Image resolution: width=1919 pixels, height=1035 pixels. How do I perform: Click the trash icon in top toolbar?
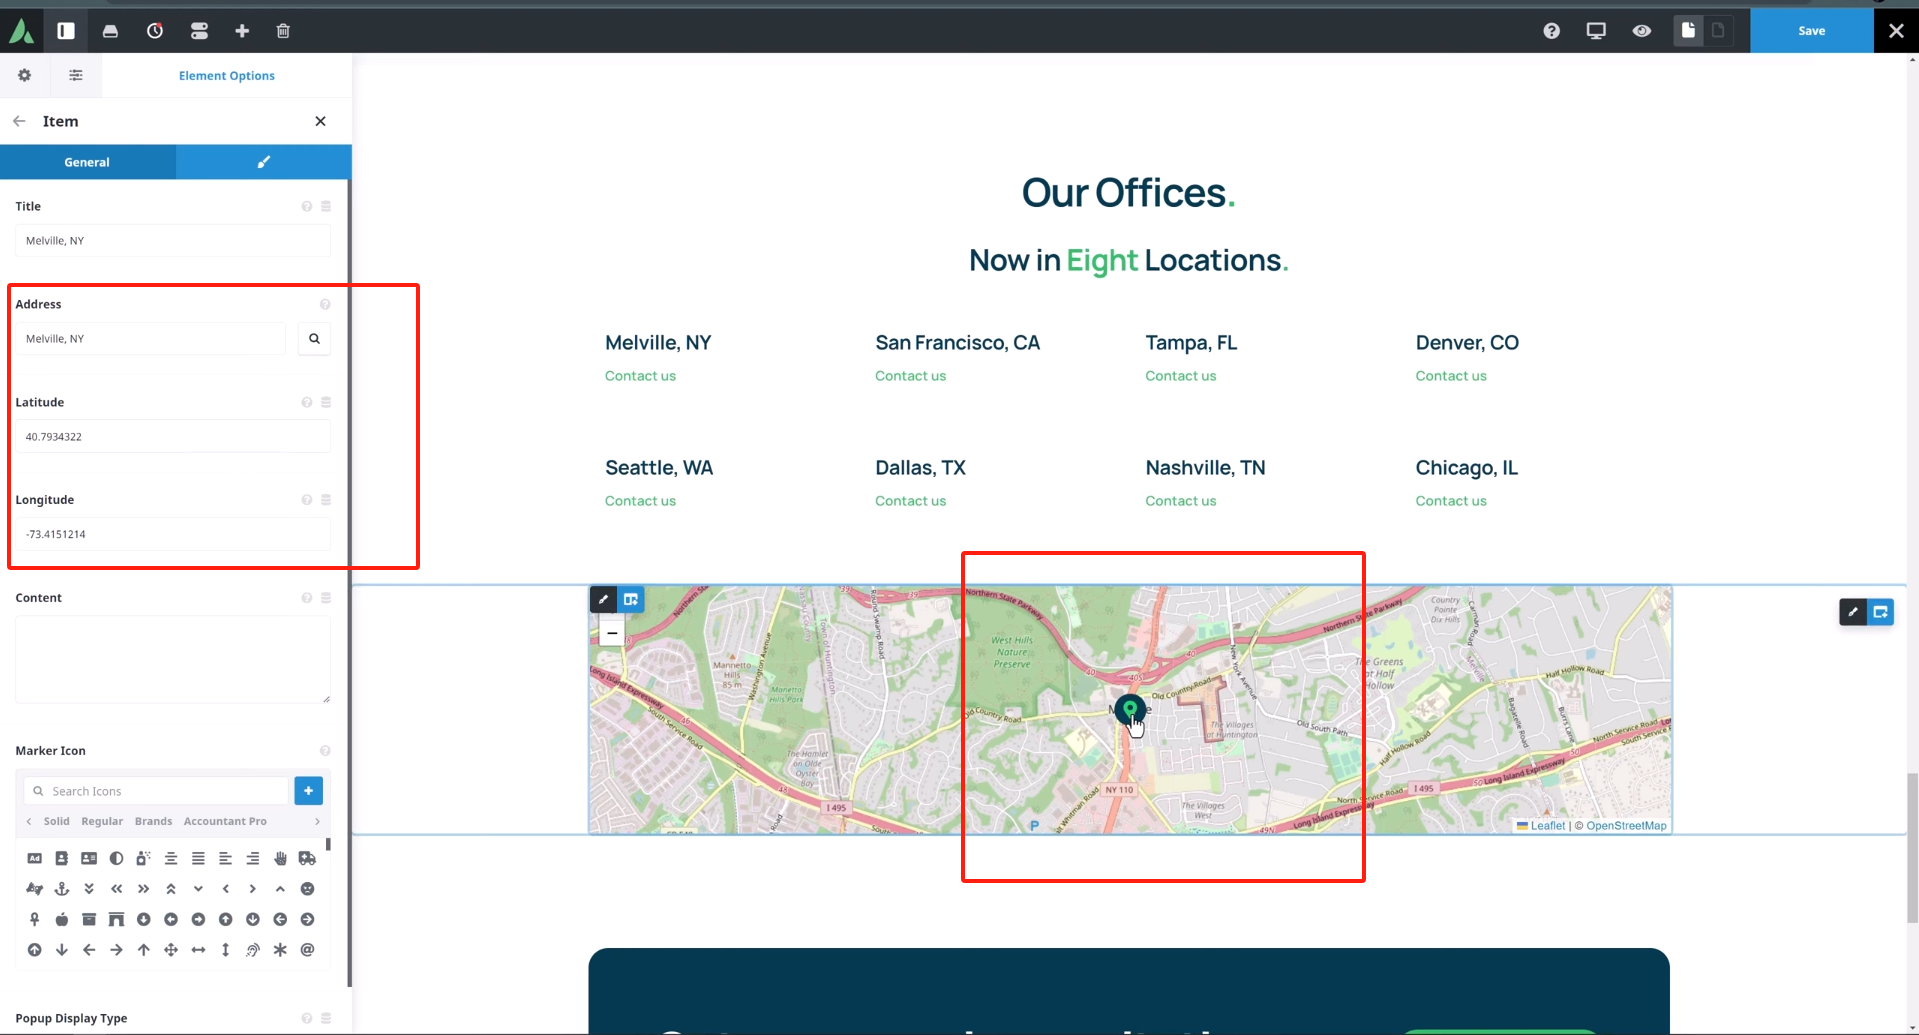283,31
